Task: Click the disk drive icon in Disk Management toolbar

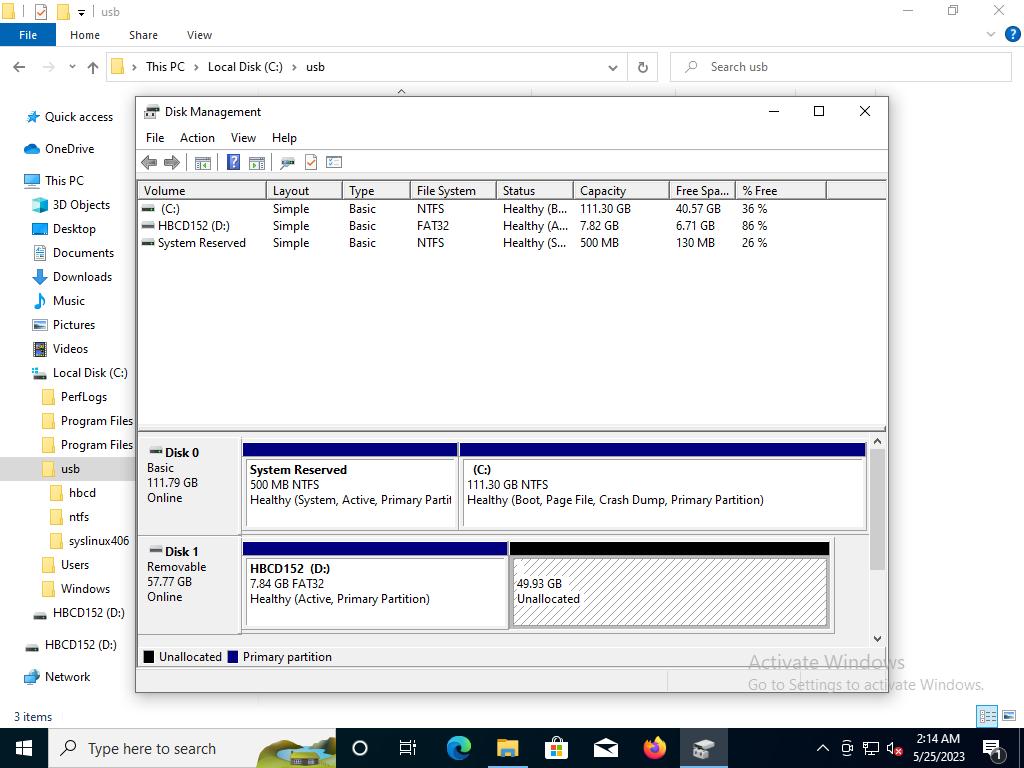Action: 287,162
